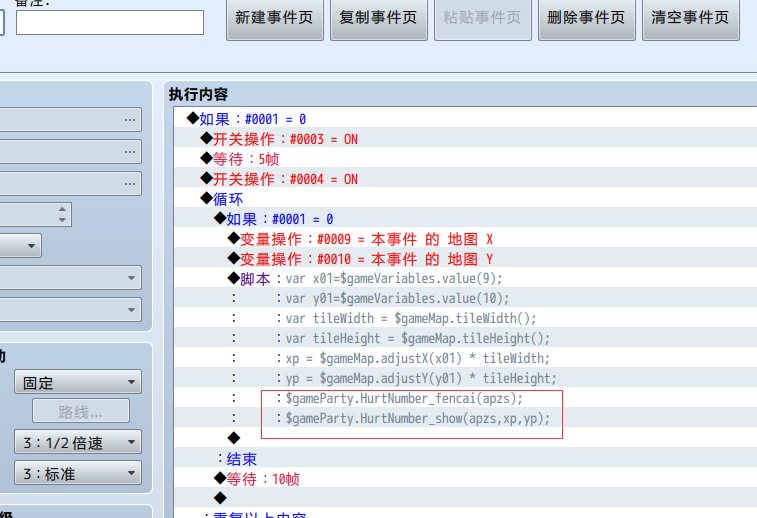Select the yp = $gameMap.adjustY line

pyautogui.click(x=465, y=378)
